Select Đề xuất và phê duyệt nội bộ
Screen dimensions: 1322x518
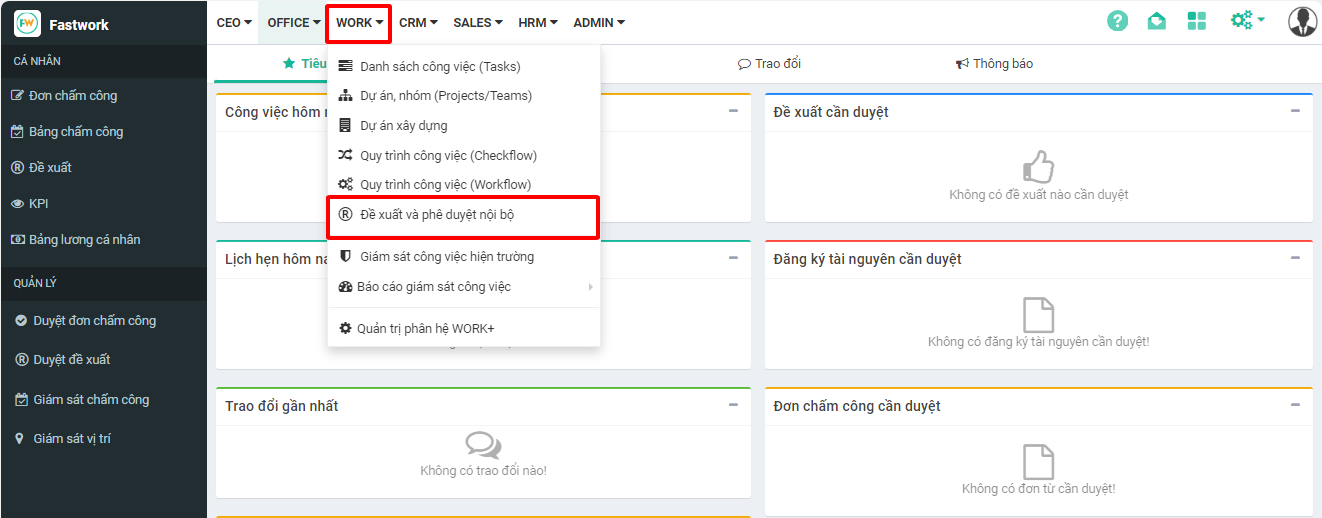pos(437,215)
